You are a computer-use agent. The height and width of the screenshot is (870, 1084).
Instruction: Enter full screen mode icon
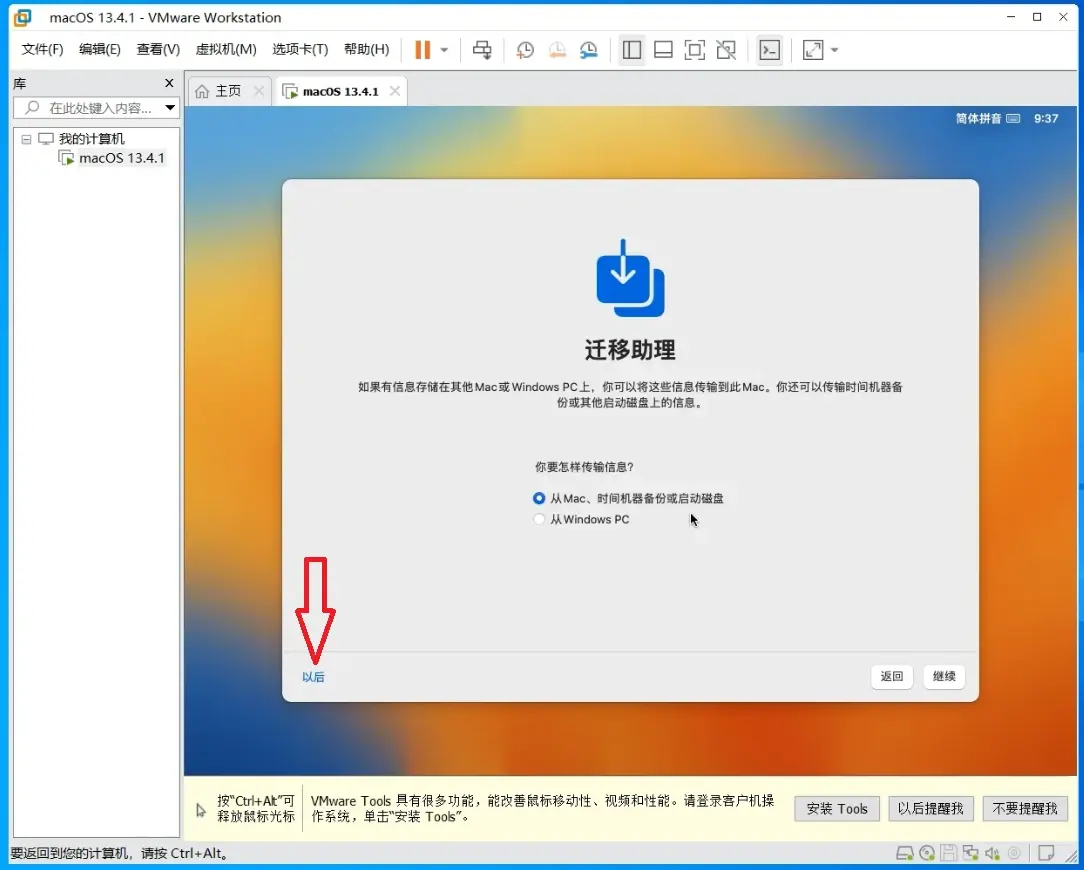tap(694, 50)
